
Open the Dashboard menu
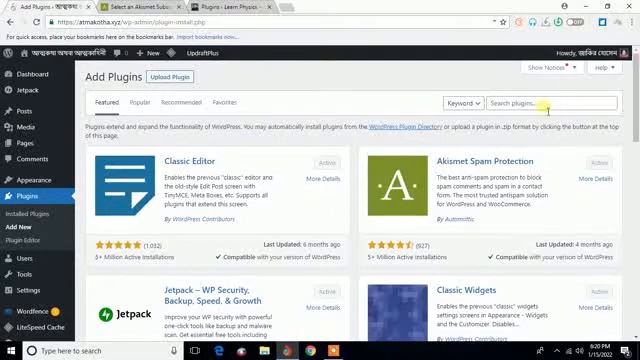point(32,74)
